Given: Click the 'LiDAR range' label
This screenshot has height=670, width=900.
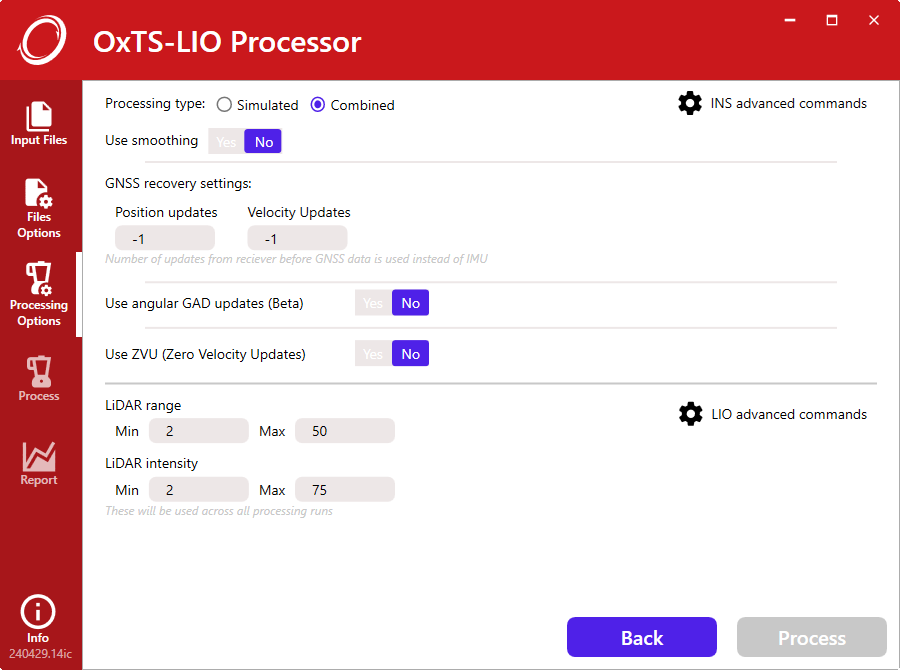Looking at the screenshot, I should pyautogui.click(x=143, y=405).
